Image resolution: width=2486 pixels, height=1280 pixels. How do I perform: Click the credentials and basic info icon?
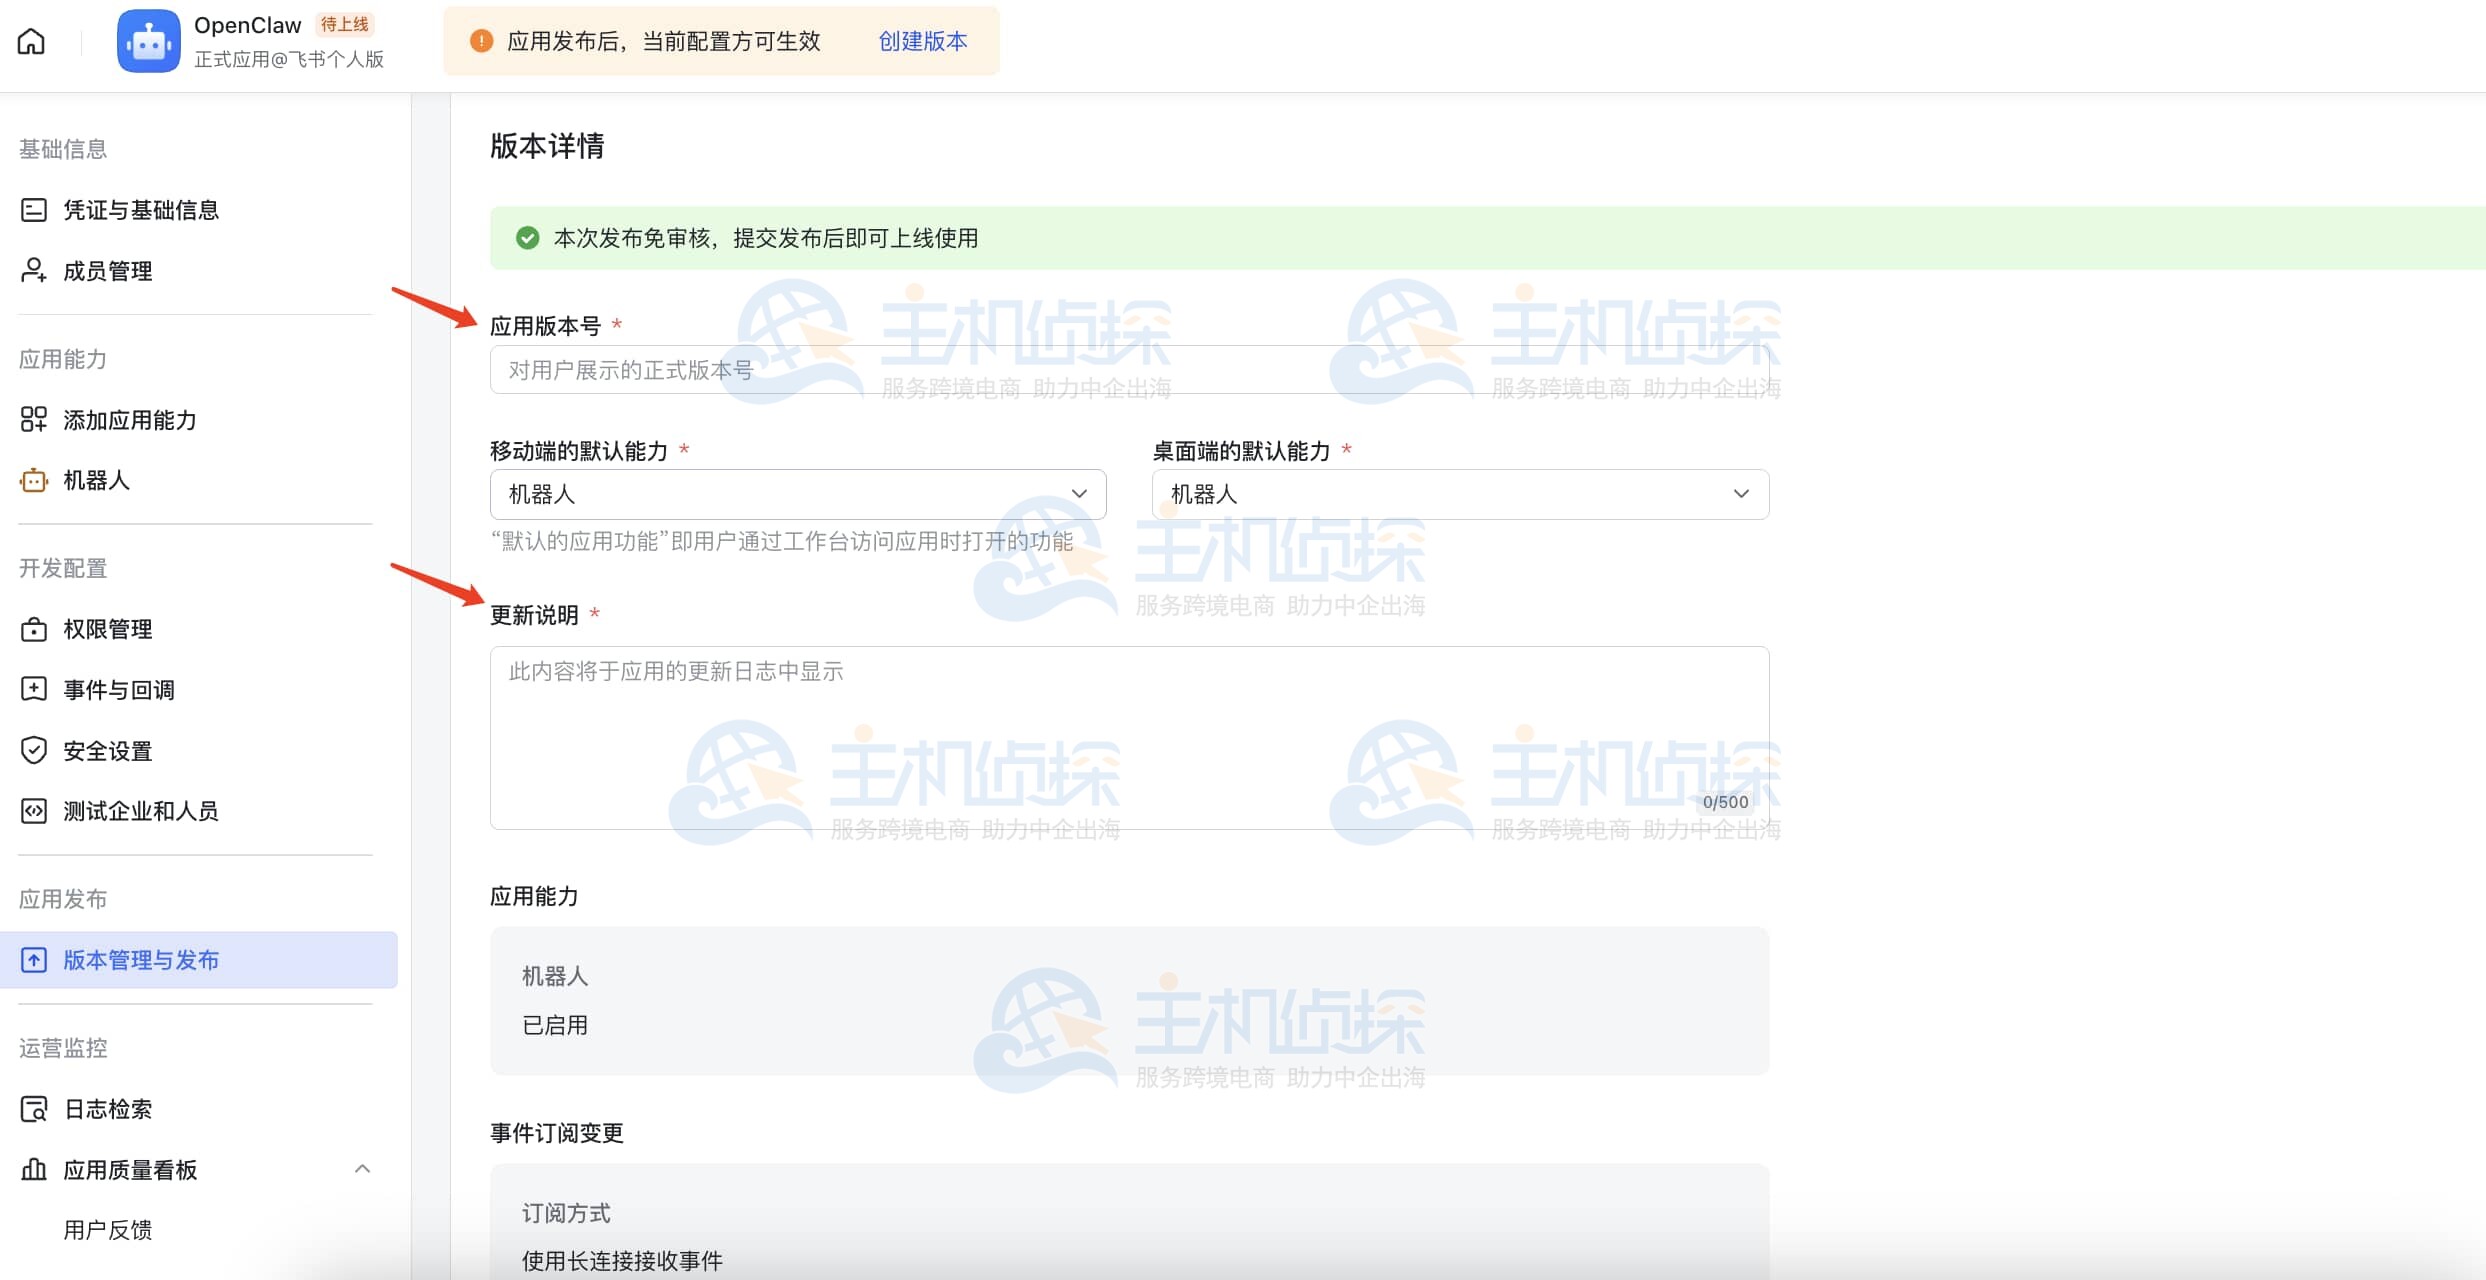tap(34, 210)
